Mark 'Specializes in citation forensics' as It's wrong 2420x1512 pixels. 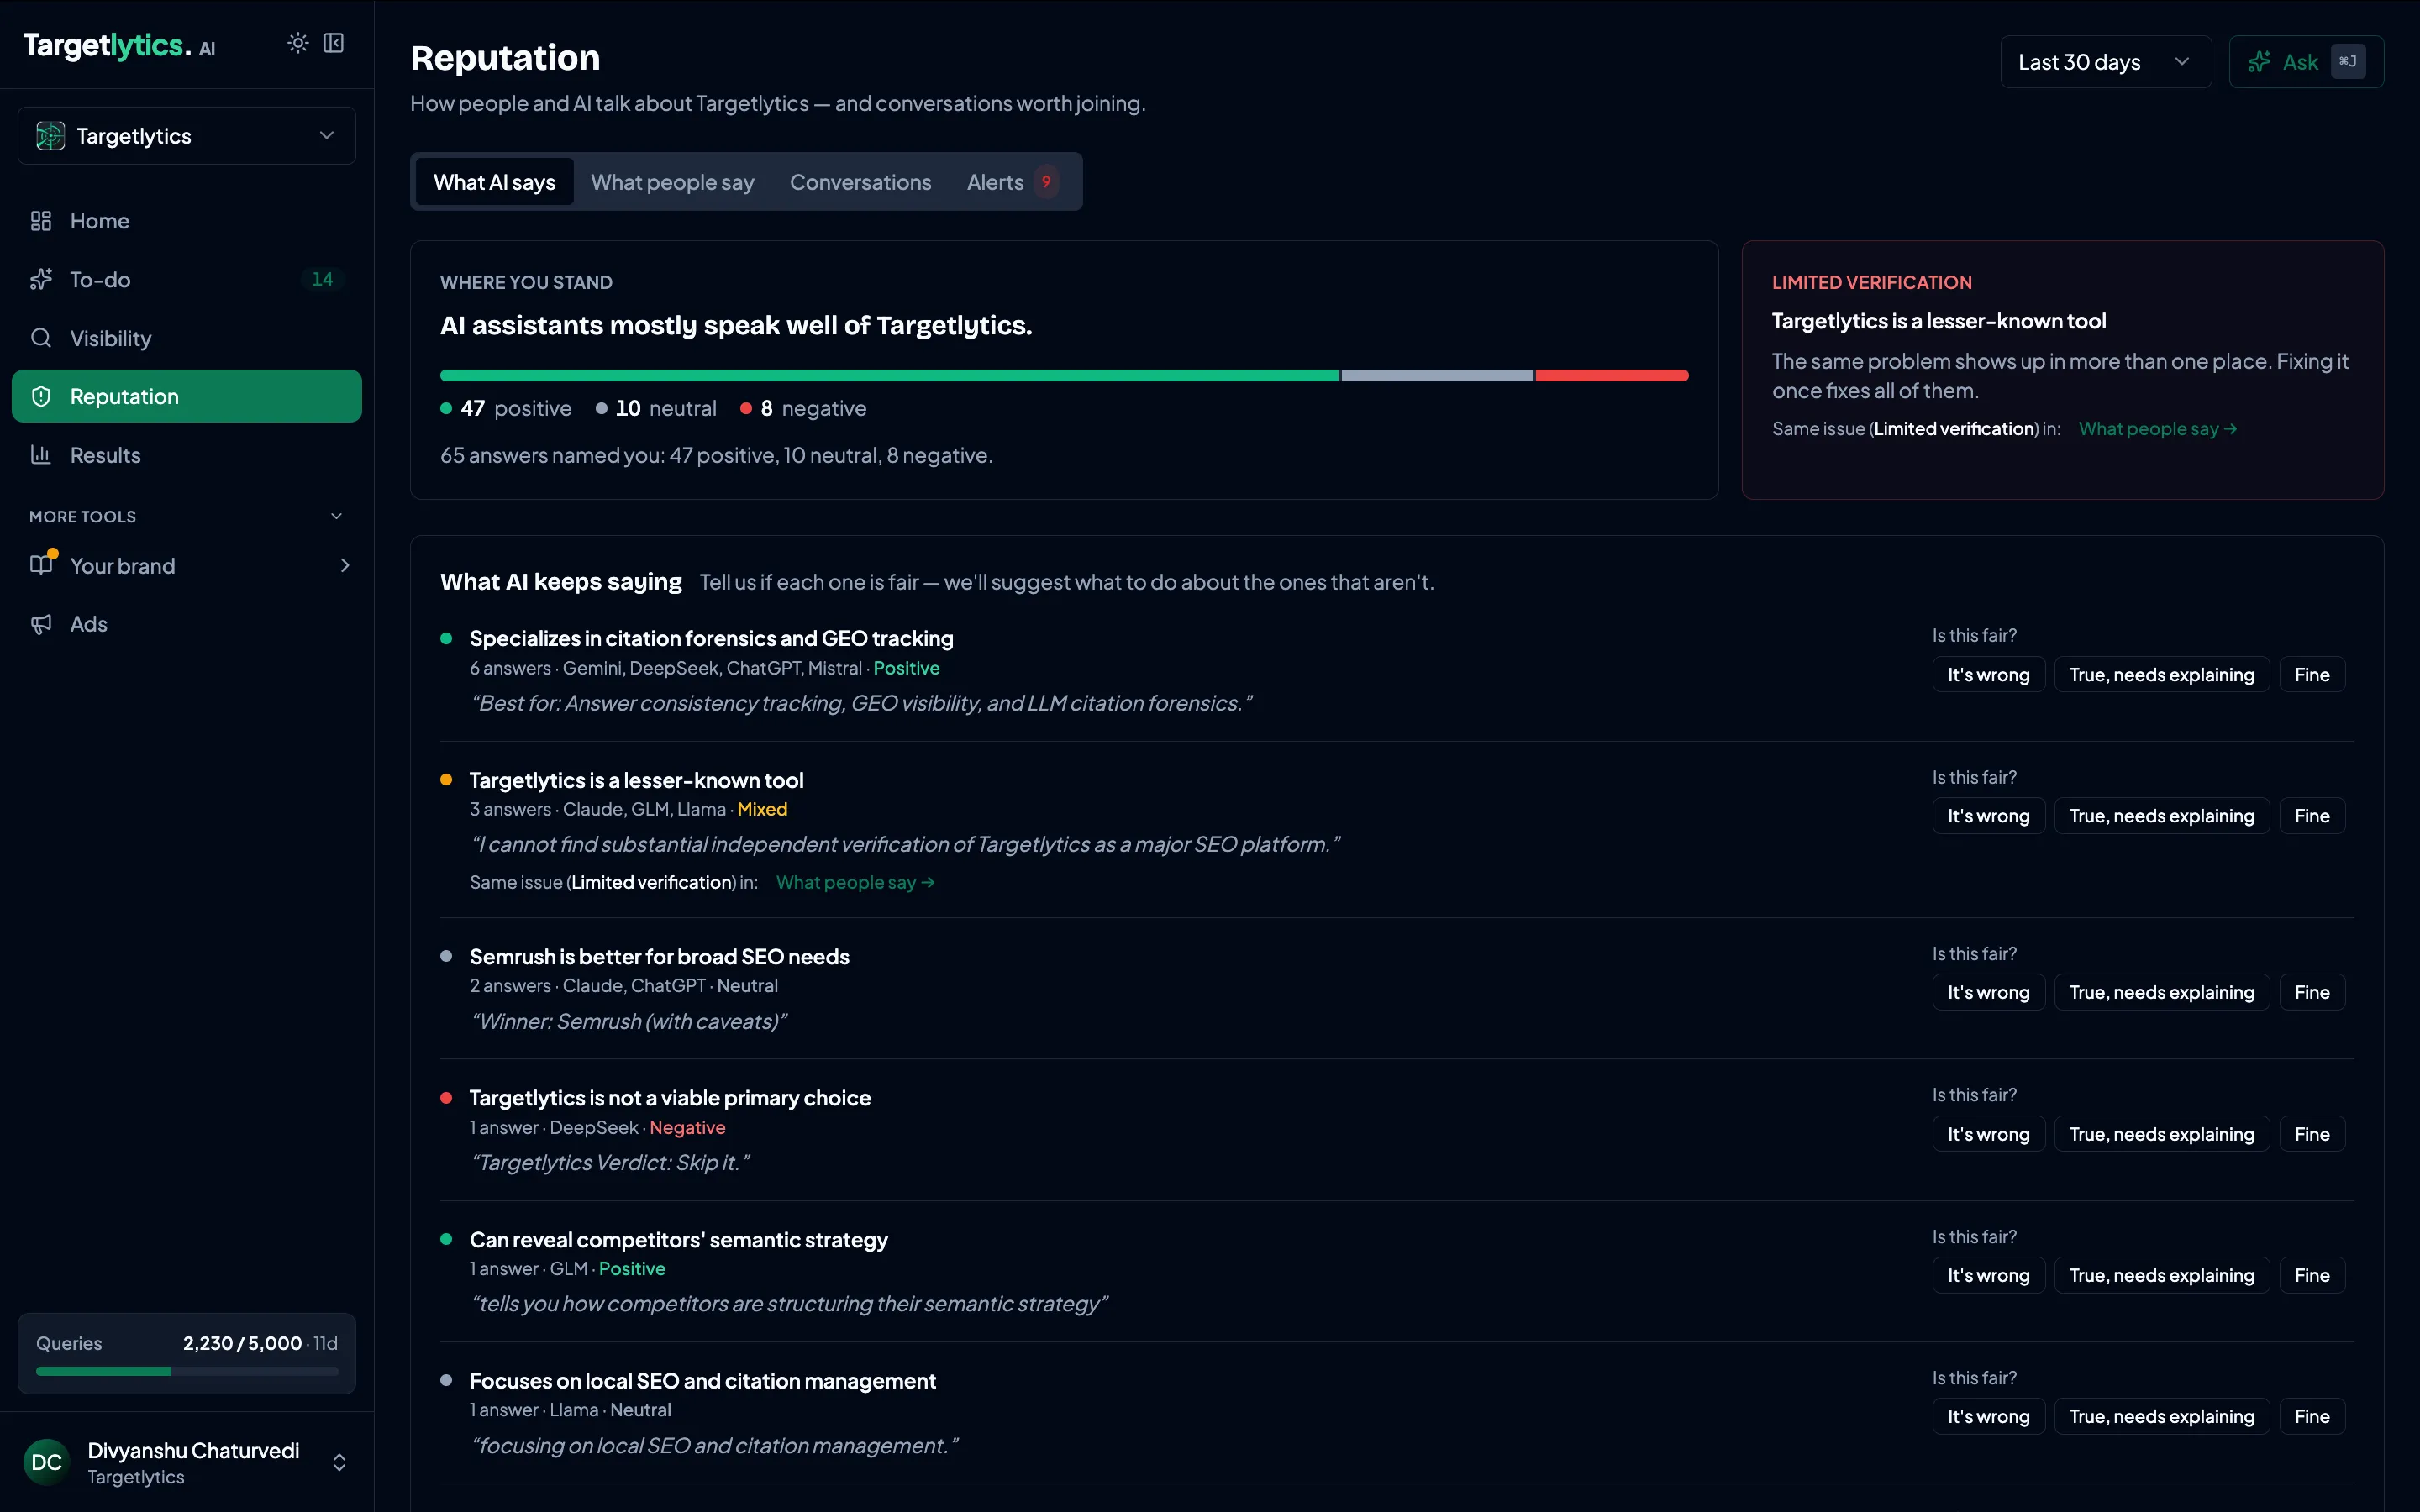pyautogui.click(x=1988, y=675)
